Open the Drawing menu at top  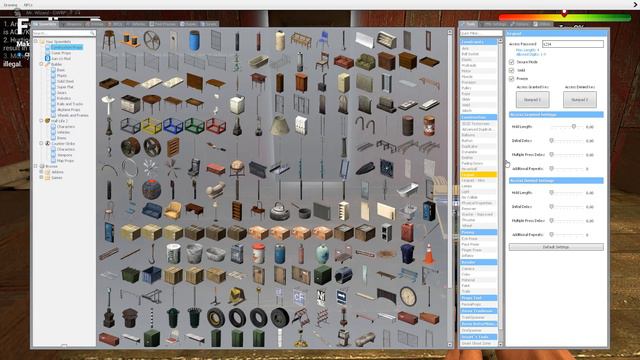[x=11, y=5]
